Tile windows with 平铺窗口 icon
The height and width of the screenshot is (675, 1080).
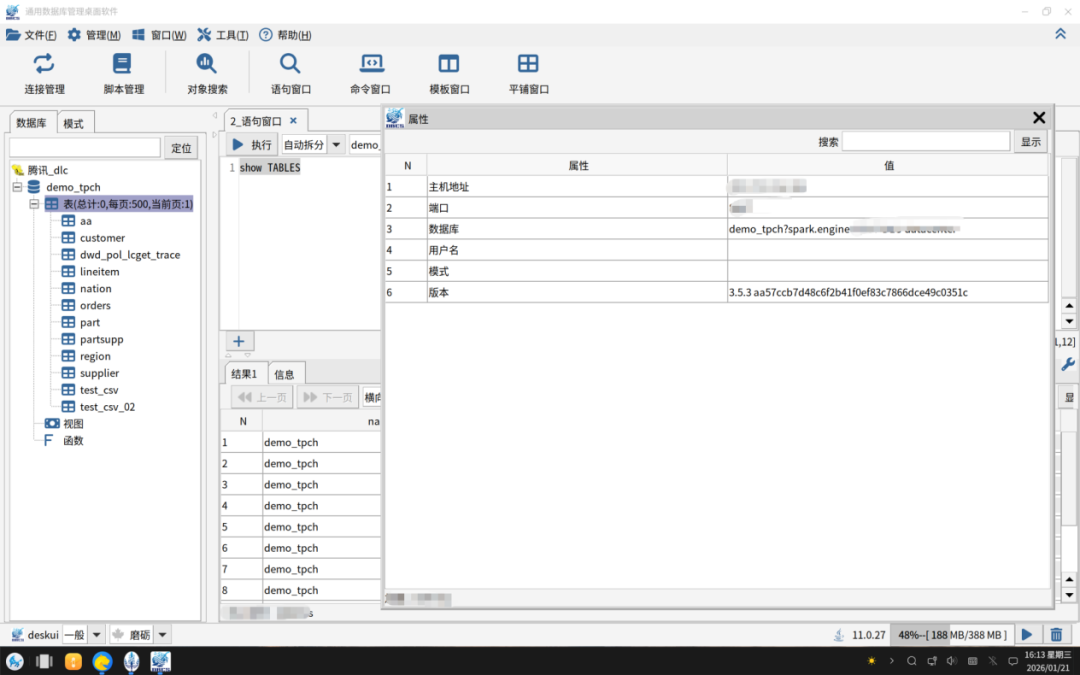coord(528,74)
